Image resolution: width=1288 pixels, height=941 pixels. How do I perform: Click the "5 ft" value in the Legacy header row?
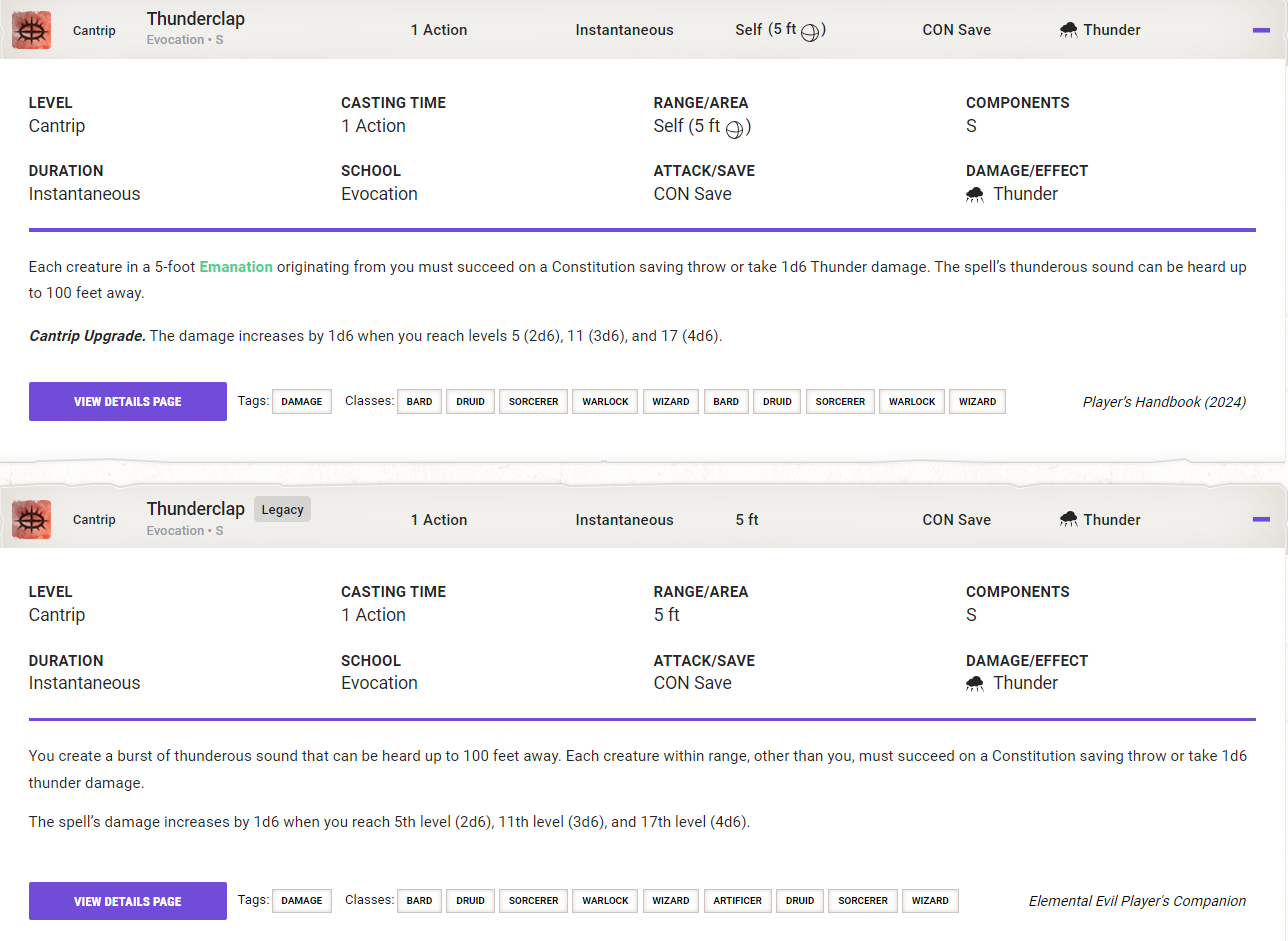coord(747,520)
